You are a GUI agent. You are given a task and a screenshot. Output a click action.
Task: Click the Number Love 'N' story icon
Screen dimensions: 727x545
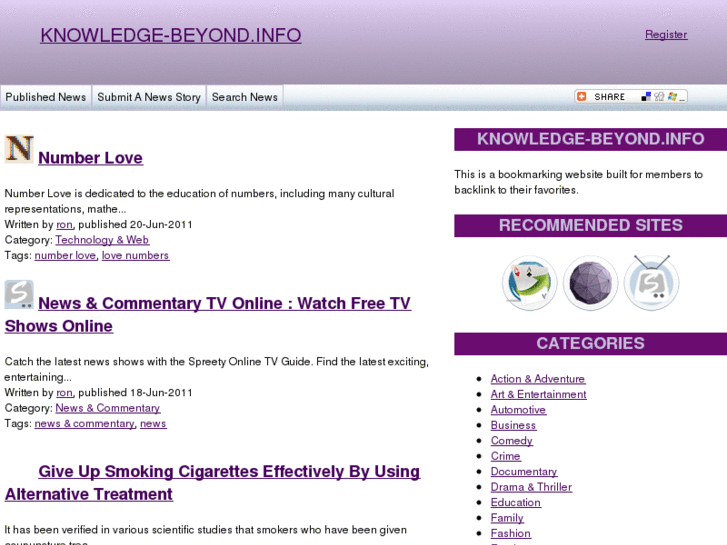click(x=19, y=149)
